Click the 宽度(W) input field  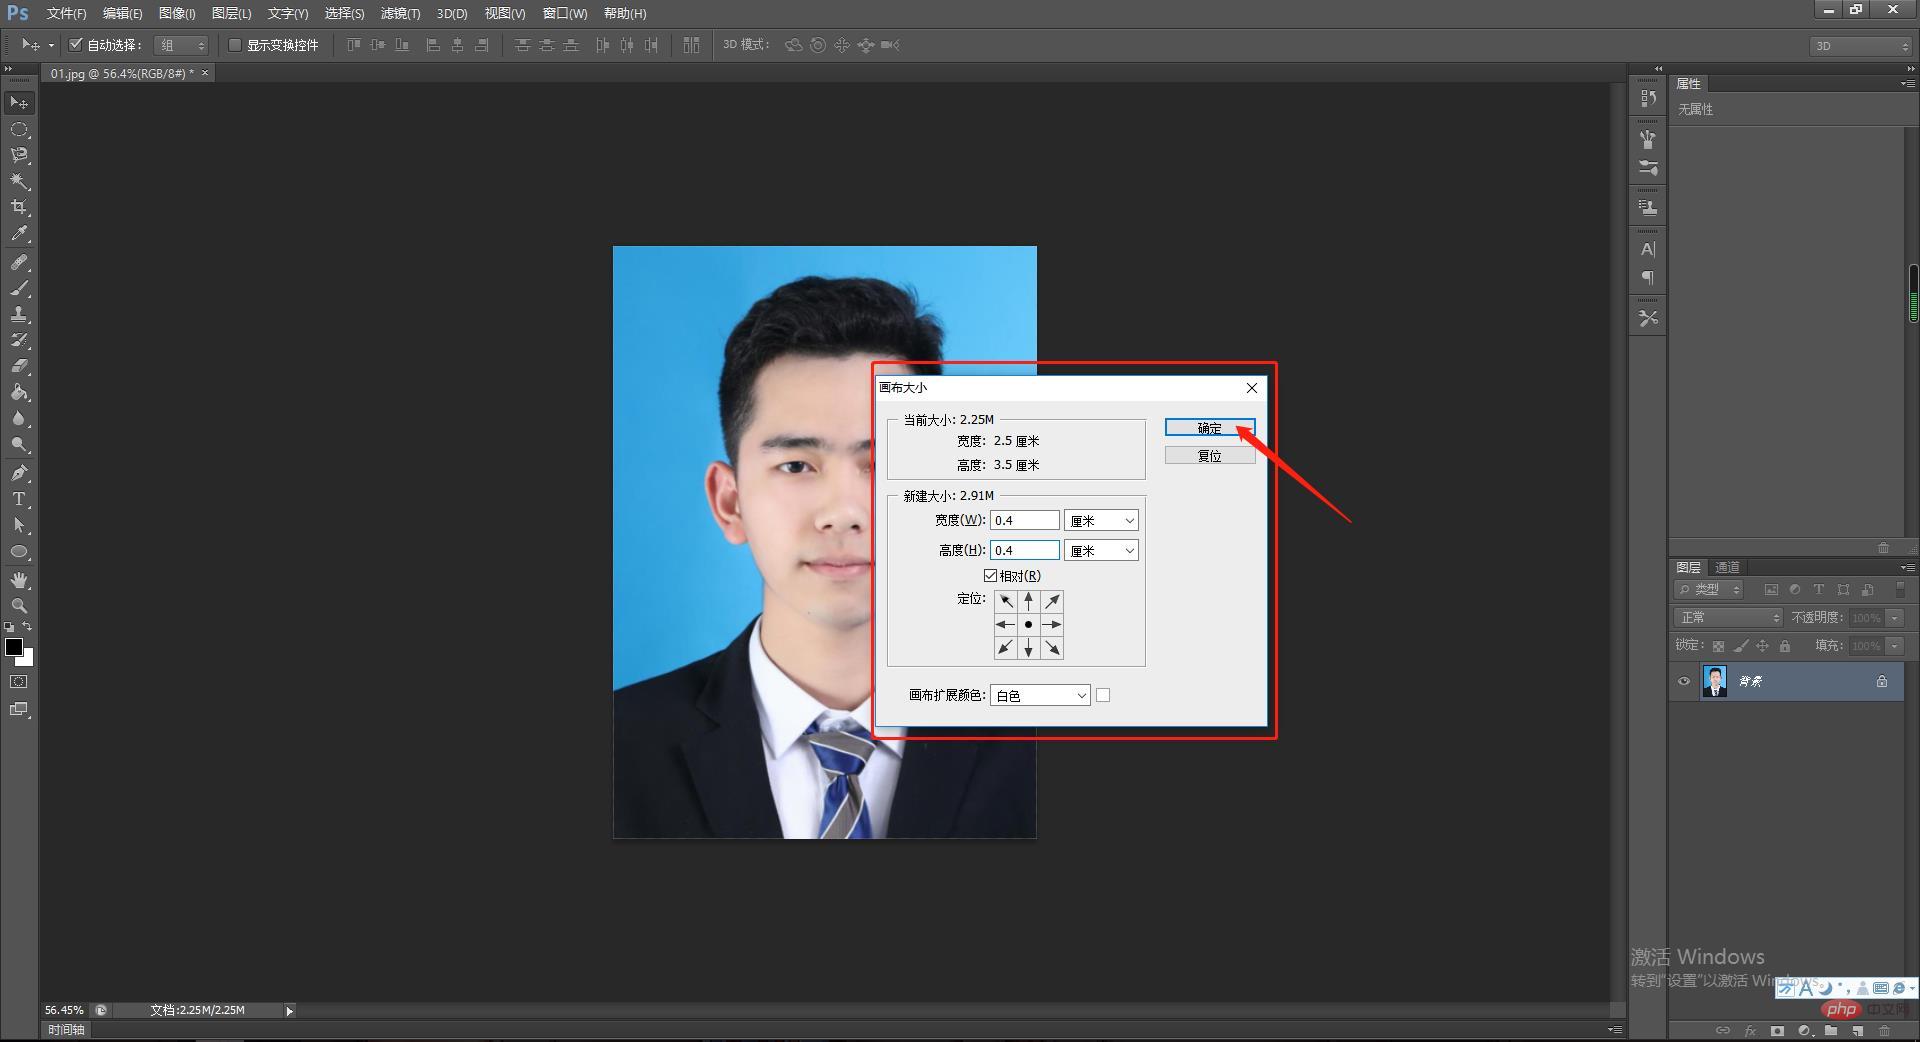pyautogui.click(x=1025, y=520)
